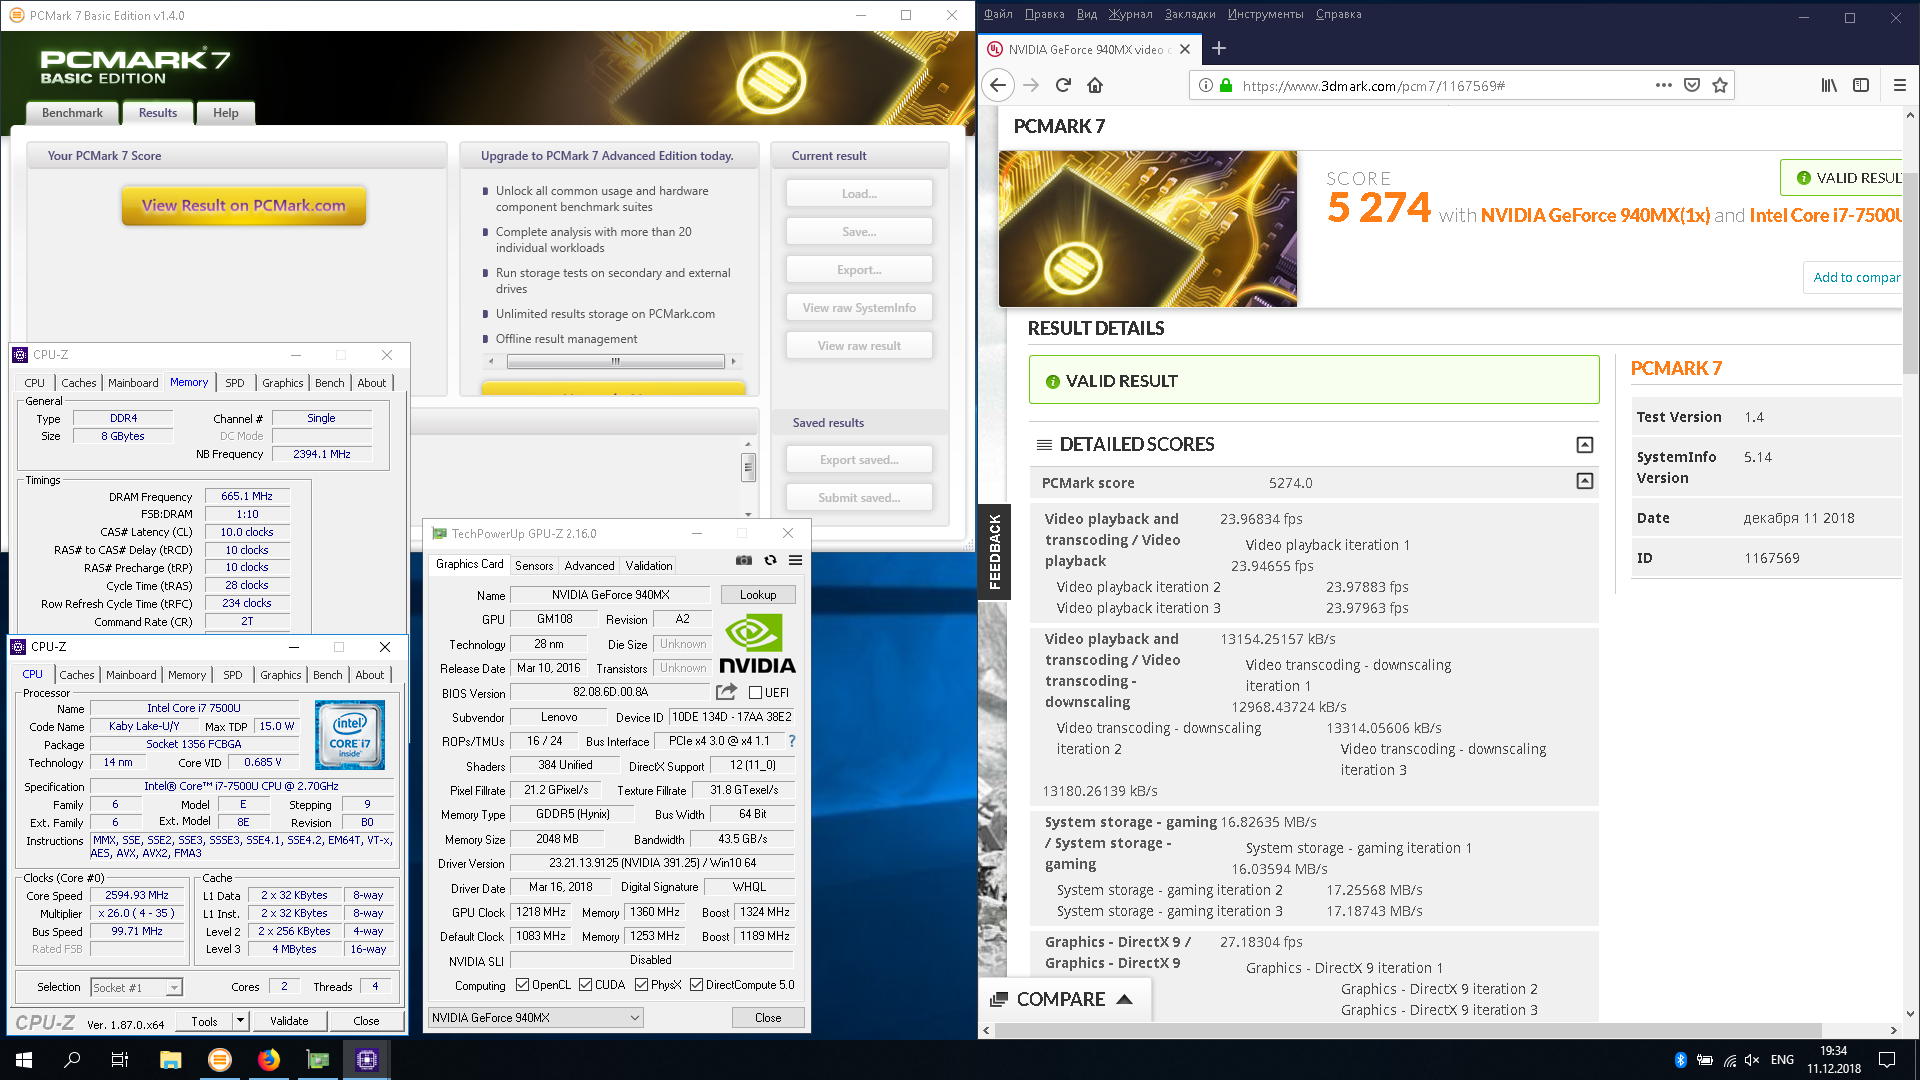Switch to the Sensors tab in GPU-Z

coord(534,565)
